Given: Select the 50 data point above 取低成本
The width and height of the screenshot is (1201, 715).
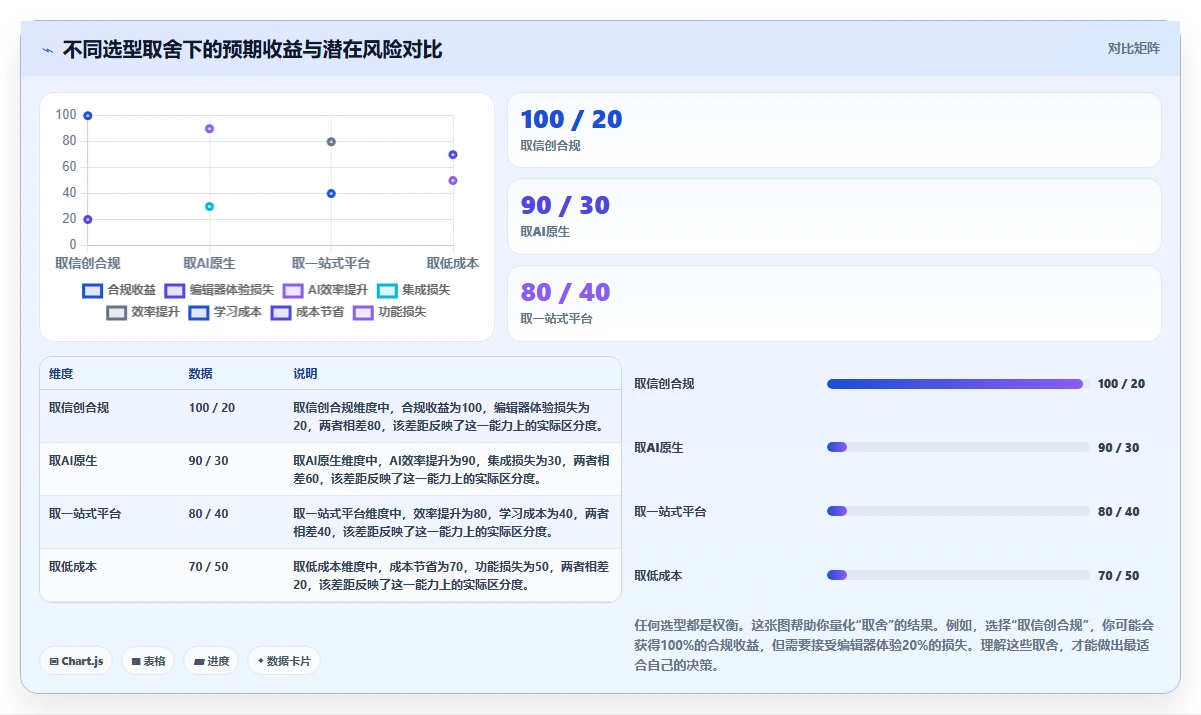Looking at the screenshot, I should (453, 180).
